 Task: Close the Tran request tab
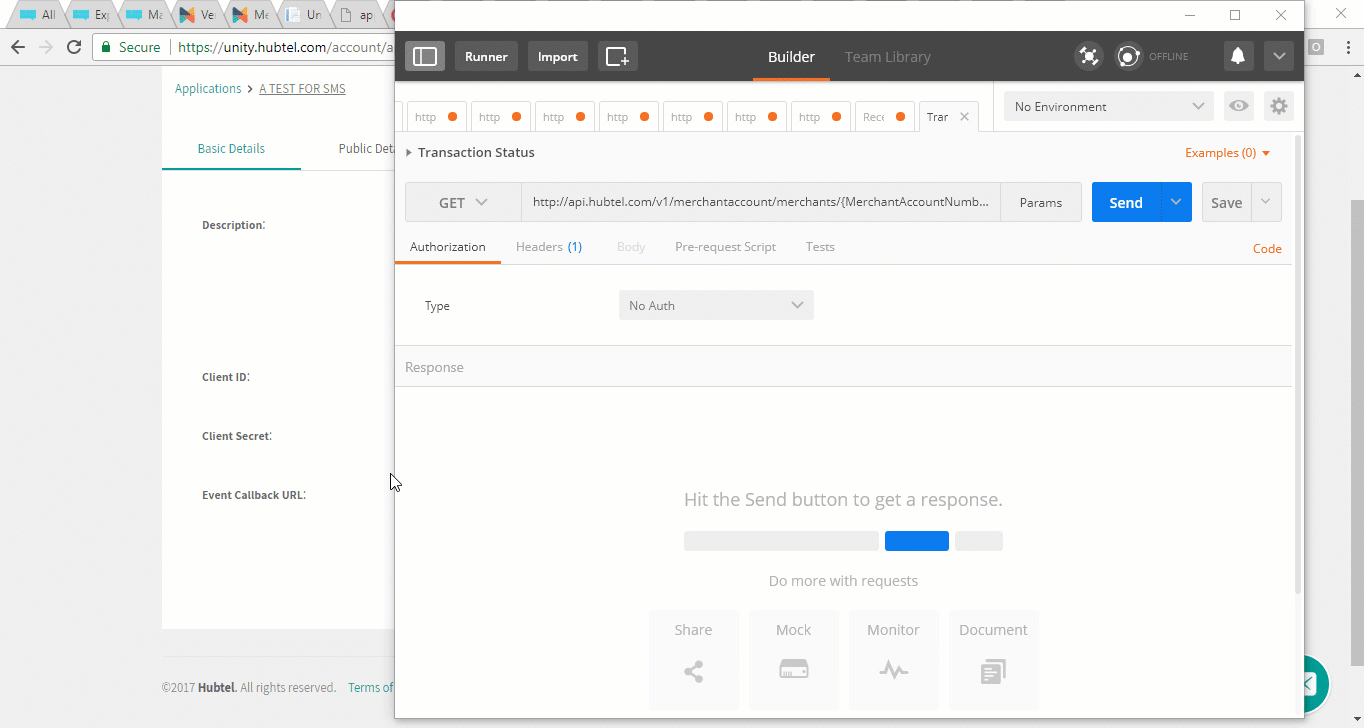(964, 117)
